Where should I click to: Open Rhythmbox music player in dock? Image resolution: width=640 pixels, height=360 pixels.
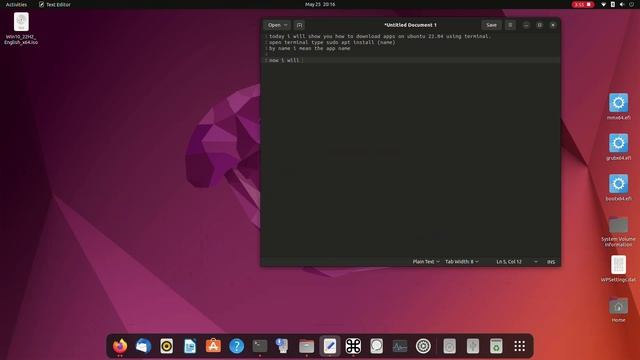click(167, 346)
